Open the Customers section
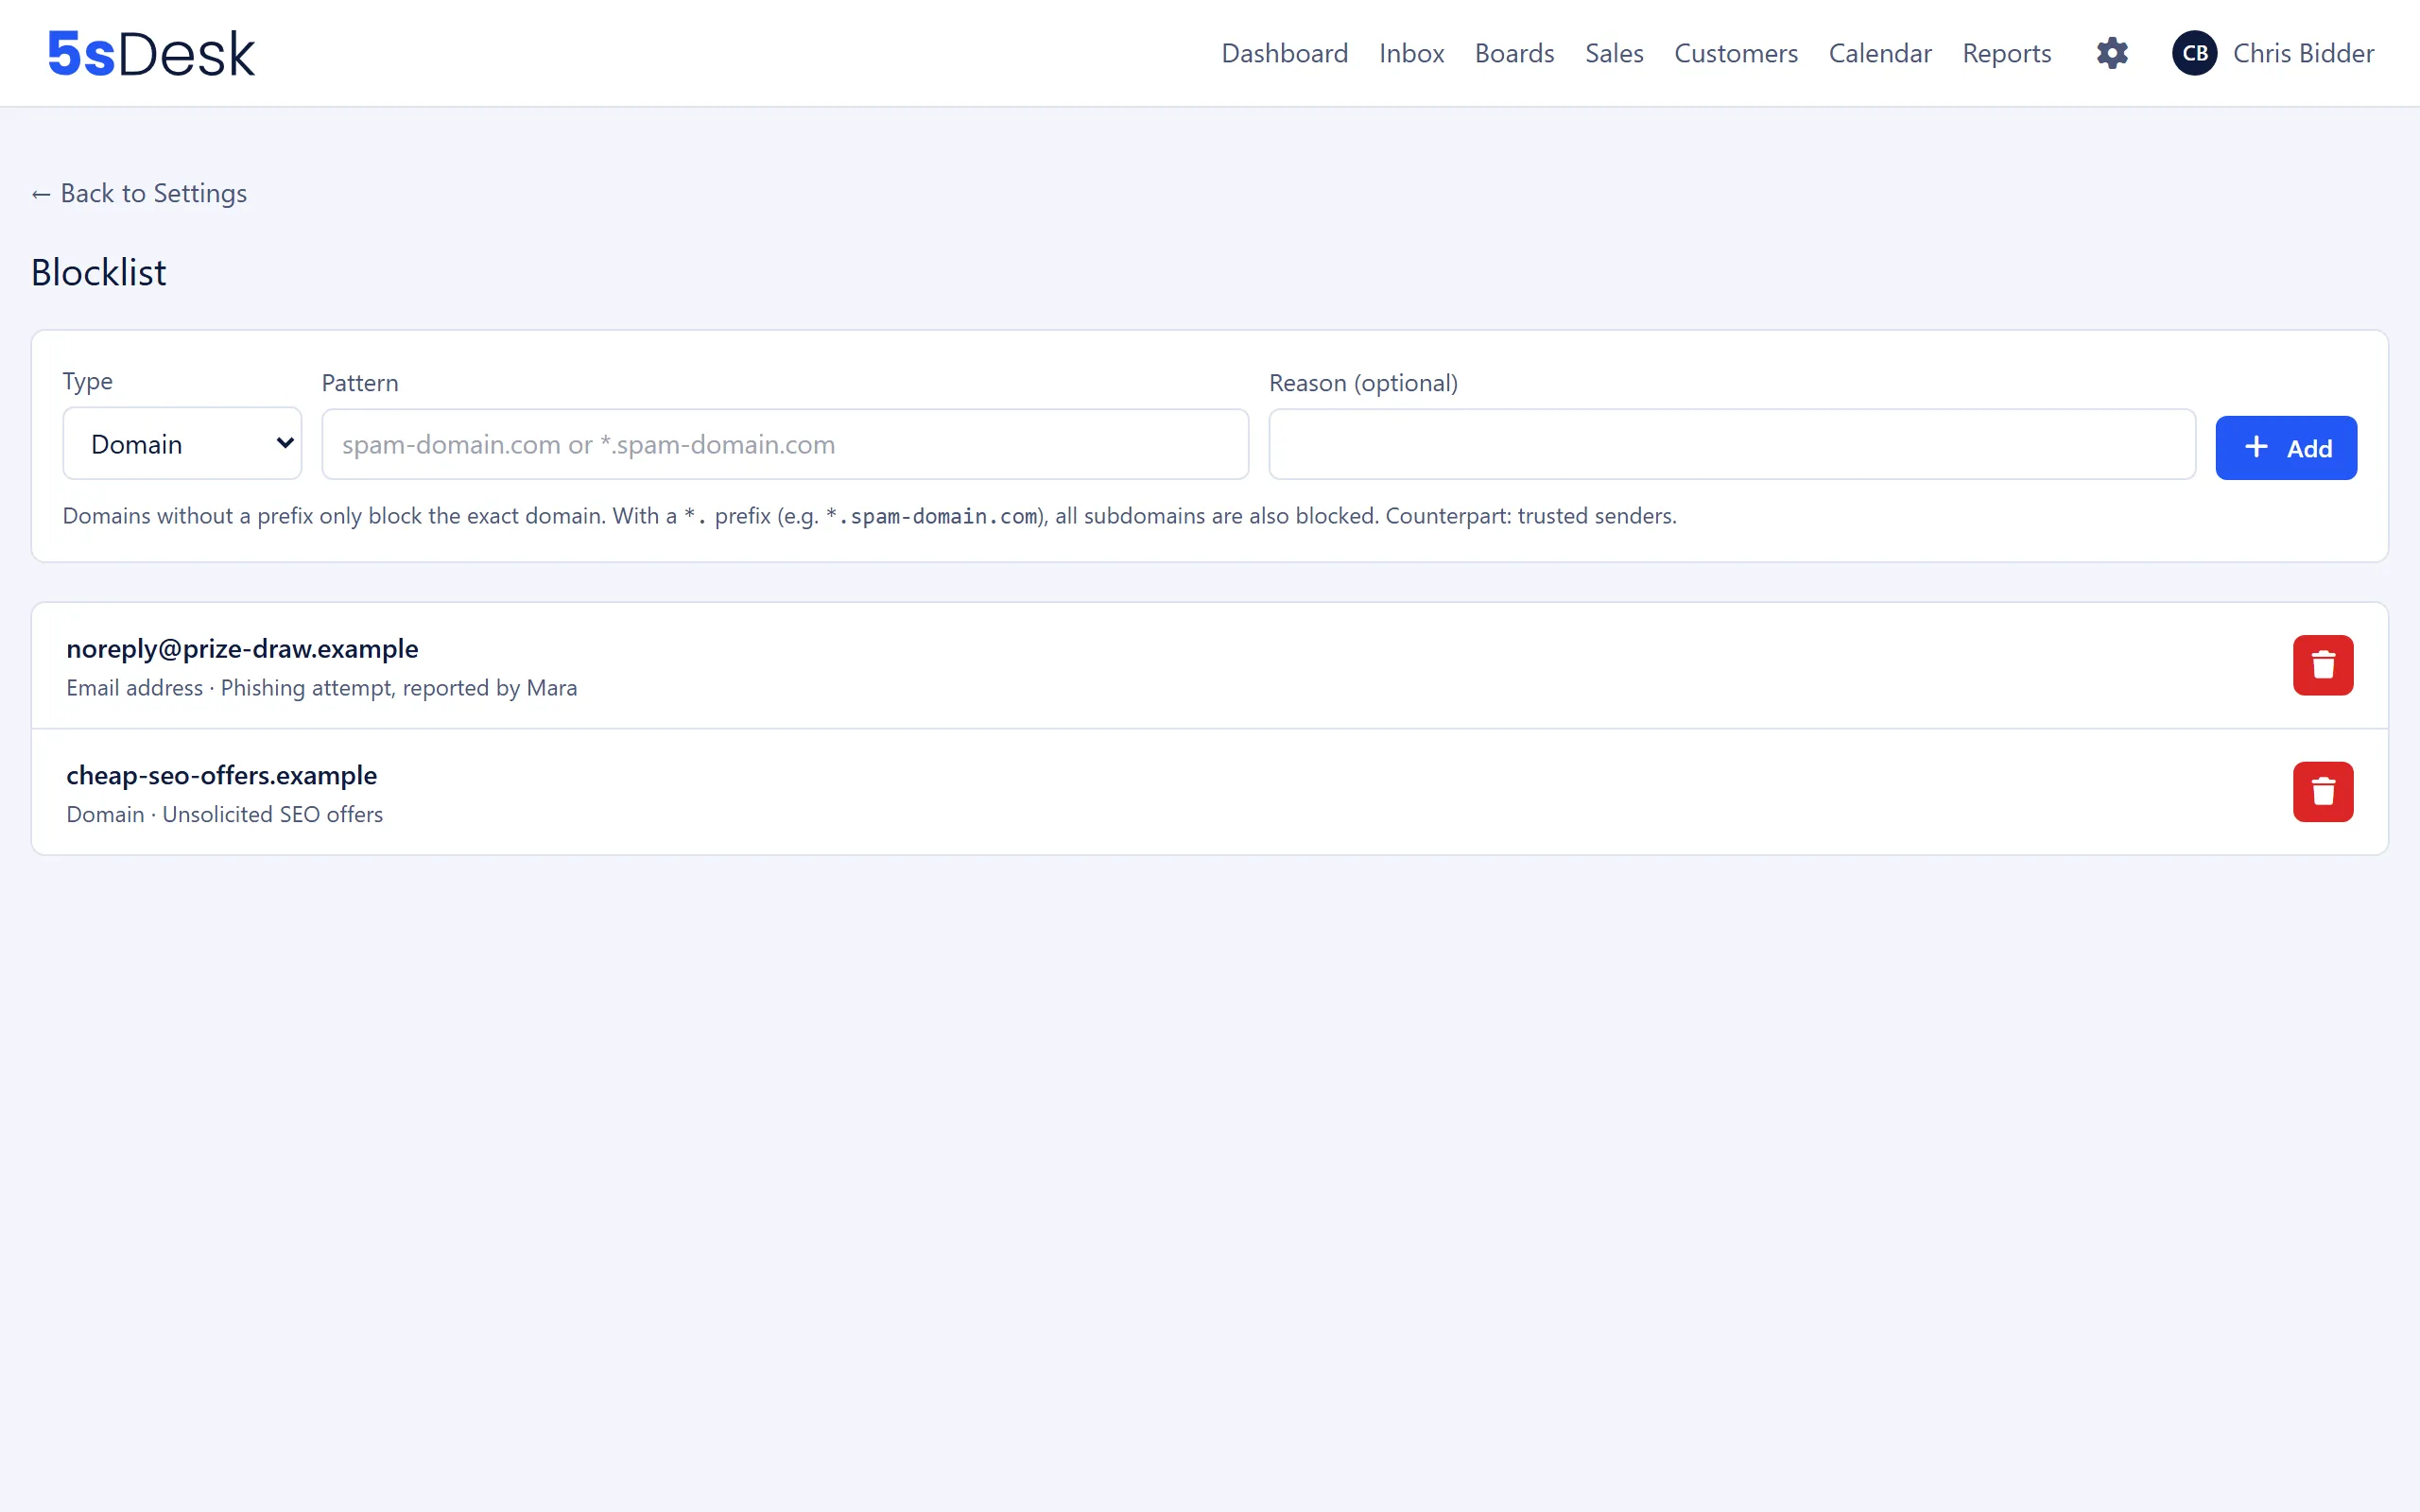The width and height of the screenshot is (2420, 1512). click(1735, 53)
